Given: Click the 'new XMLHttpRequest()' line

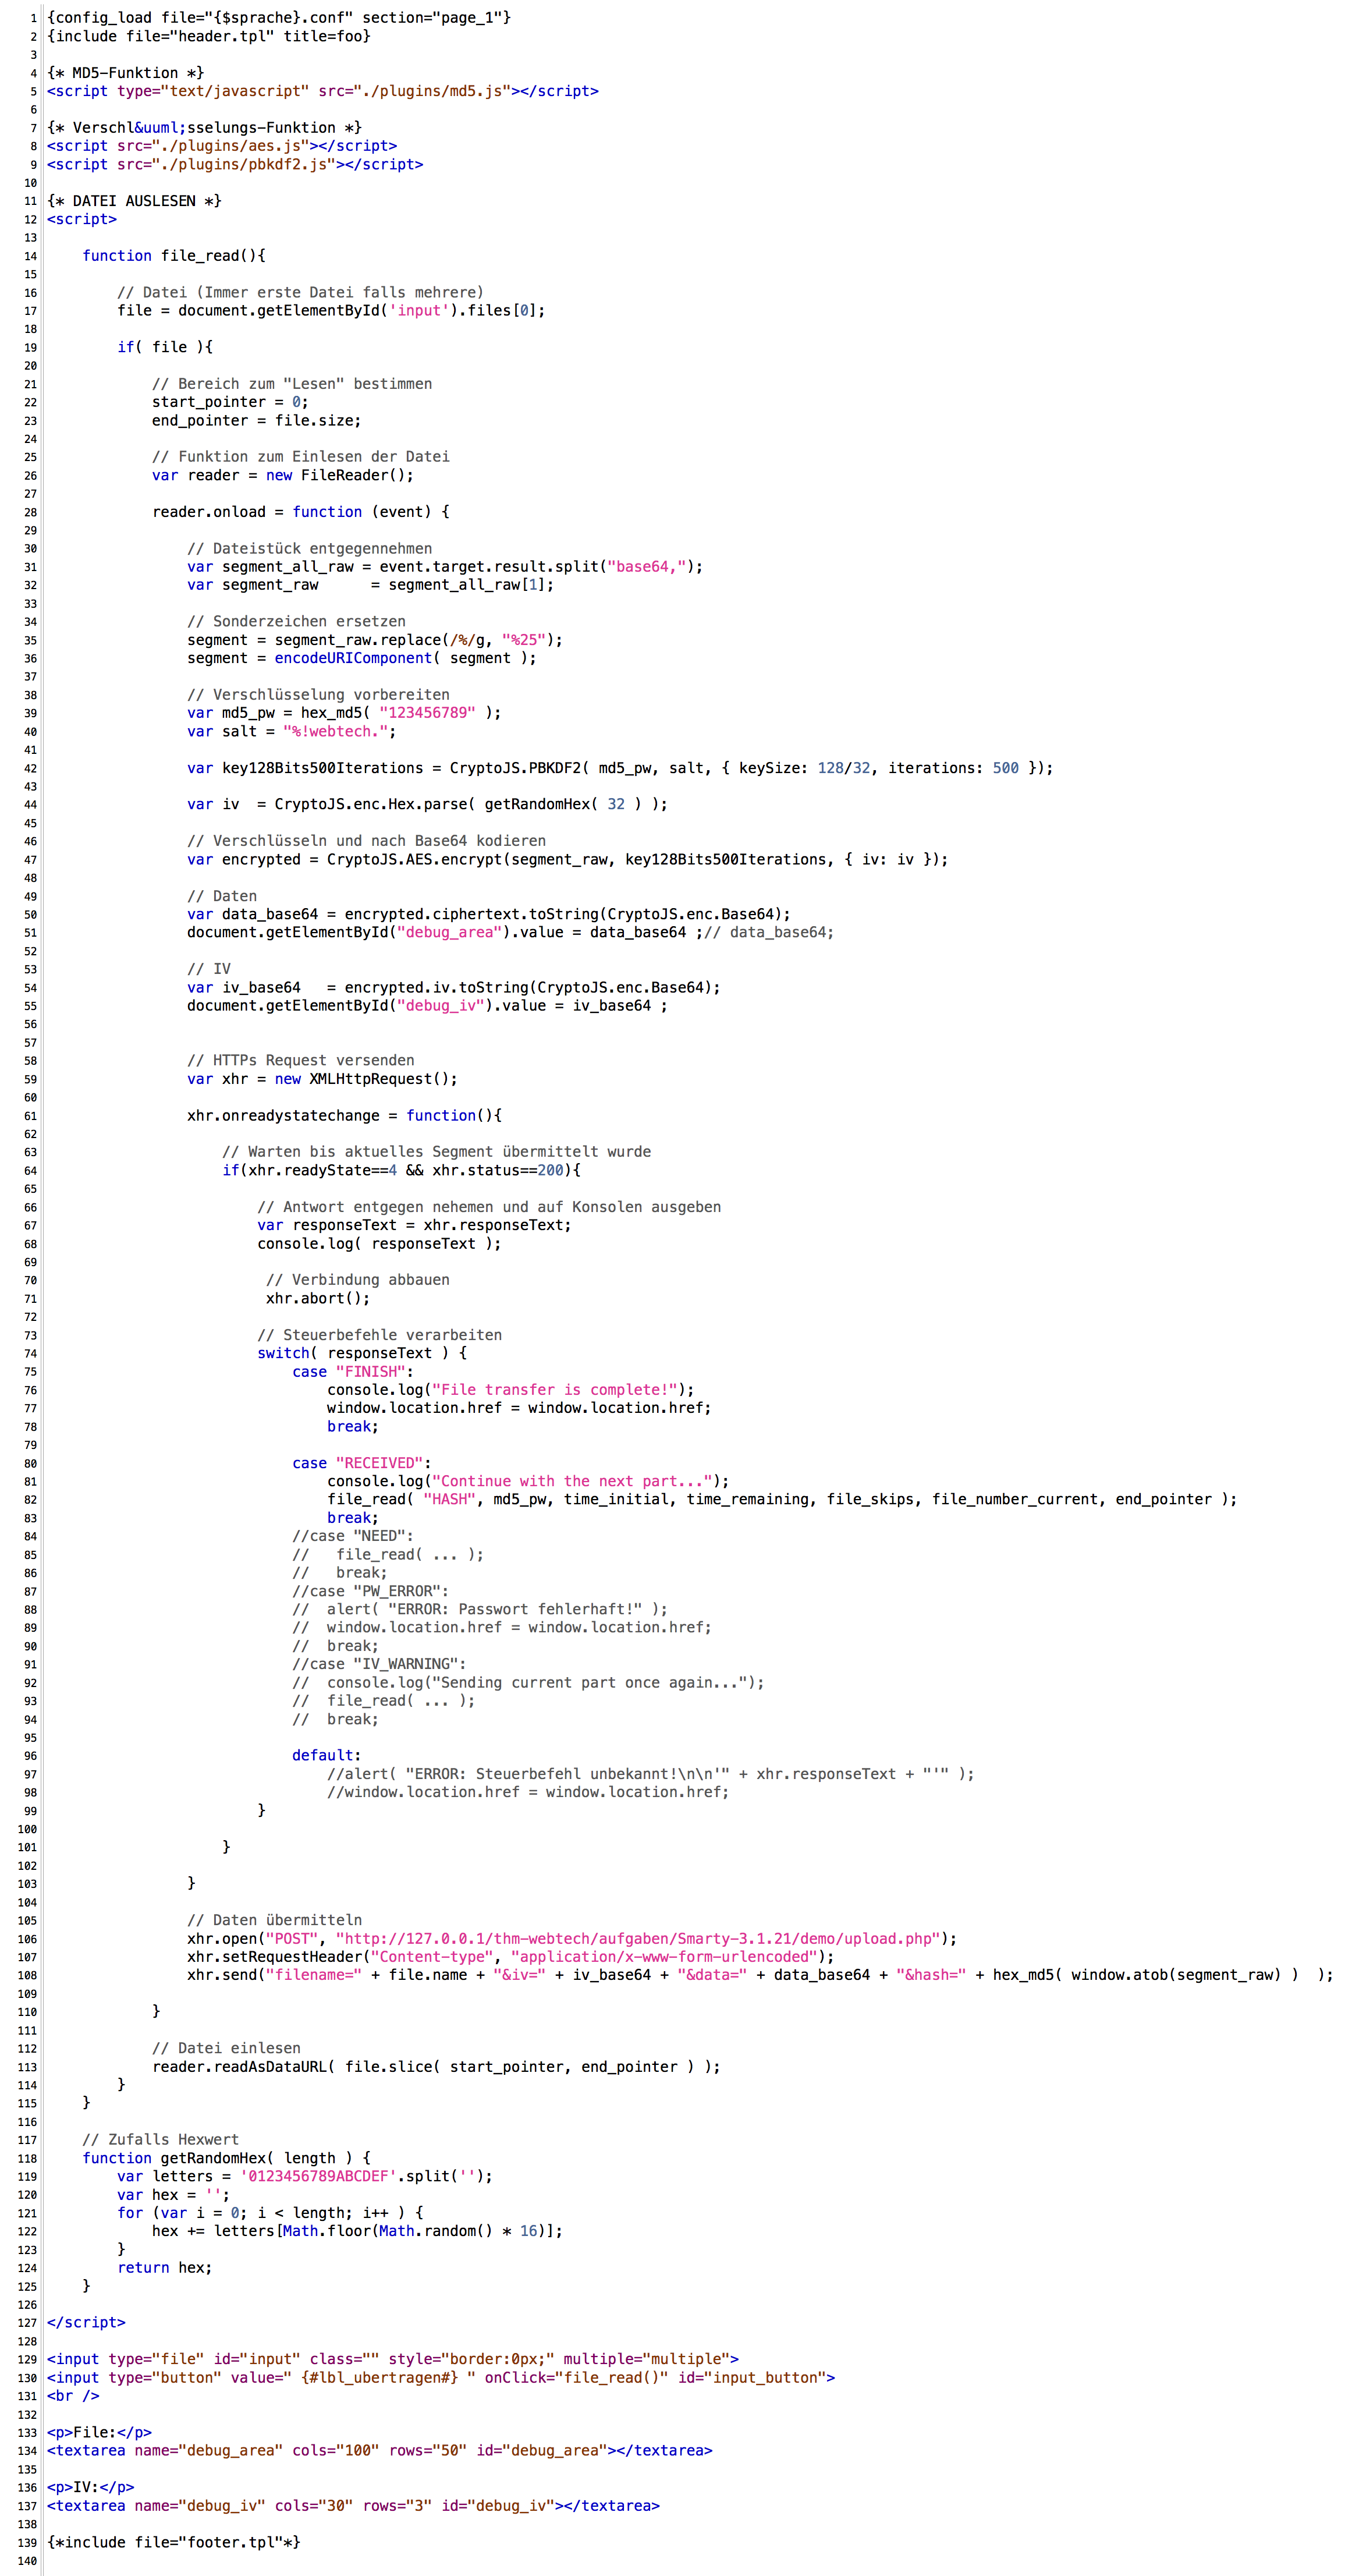Looking at the screenshot, I should click(322, 1079).
